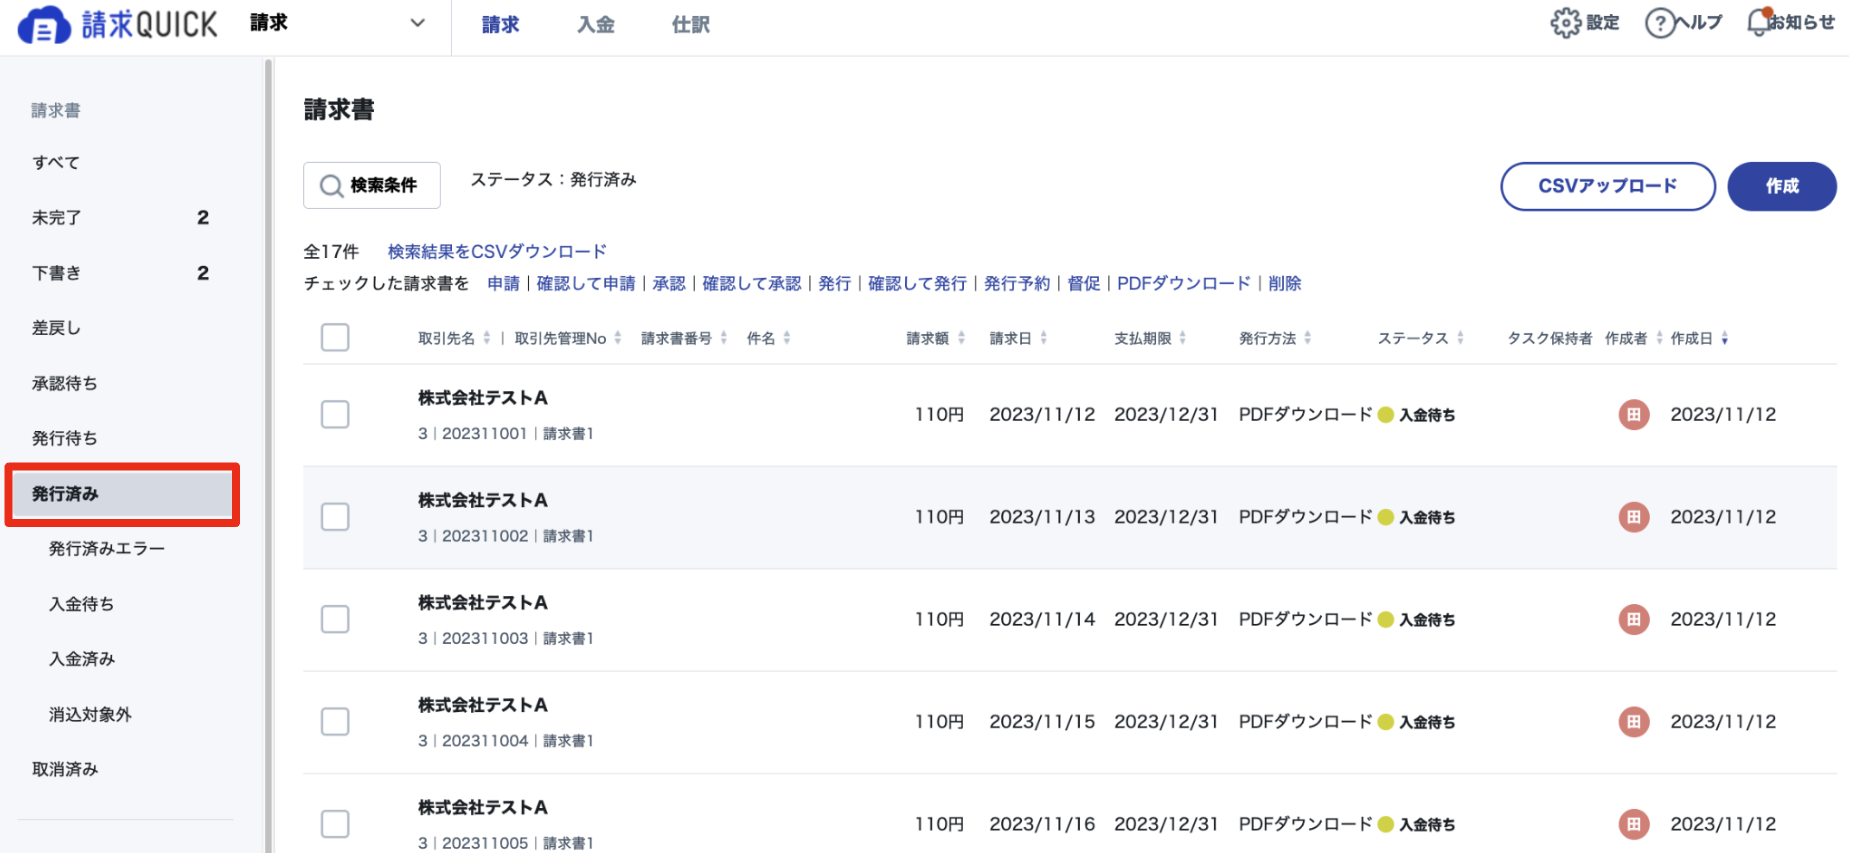Click 検索結果をCSVダウンロード link
Screen dimensions: 1849x853
coord(497,252)
